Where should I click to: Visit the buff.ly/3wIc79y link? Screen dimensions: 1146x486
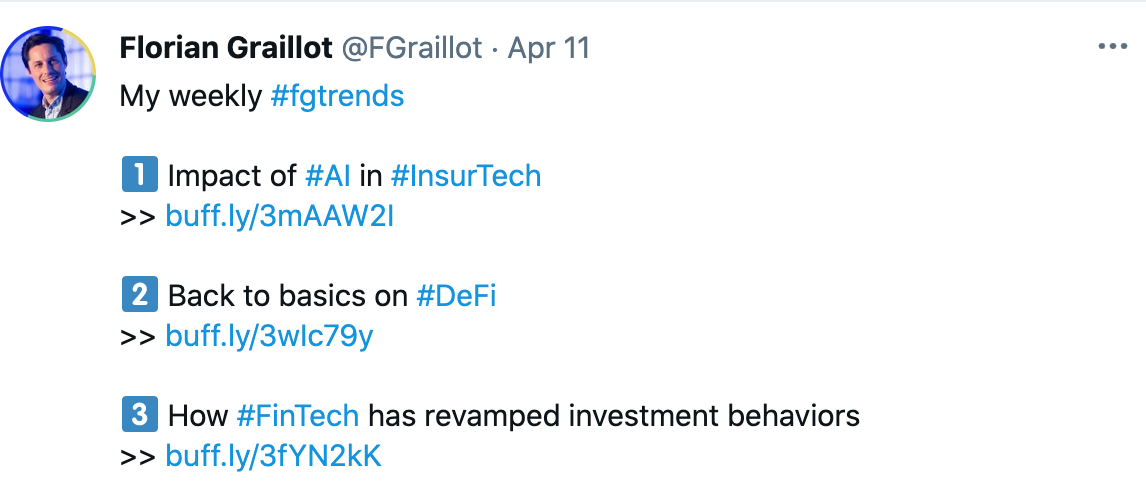point(269,336)
